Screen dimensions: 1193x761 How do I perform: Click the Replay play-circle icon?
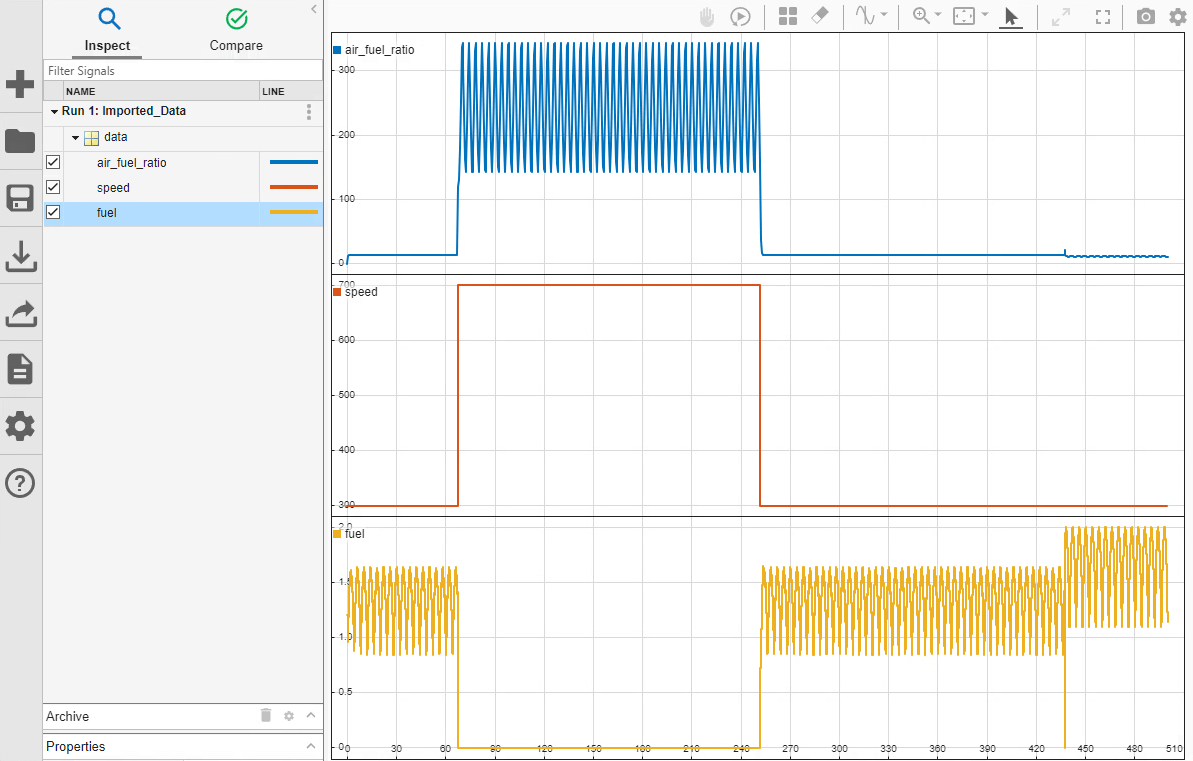click(740, 17)
